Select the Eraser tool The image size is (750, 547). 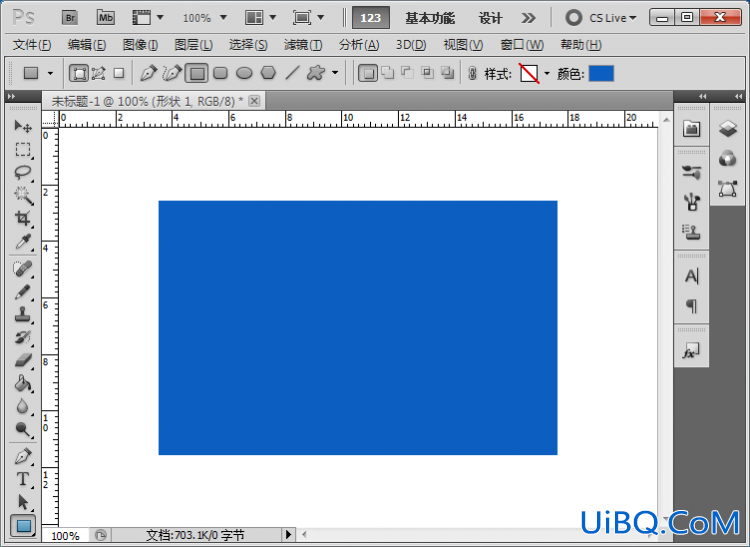click(22, 361)
